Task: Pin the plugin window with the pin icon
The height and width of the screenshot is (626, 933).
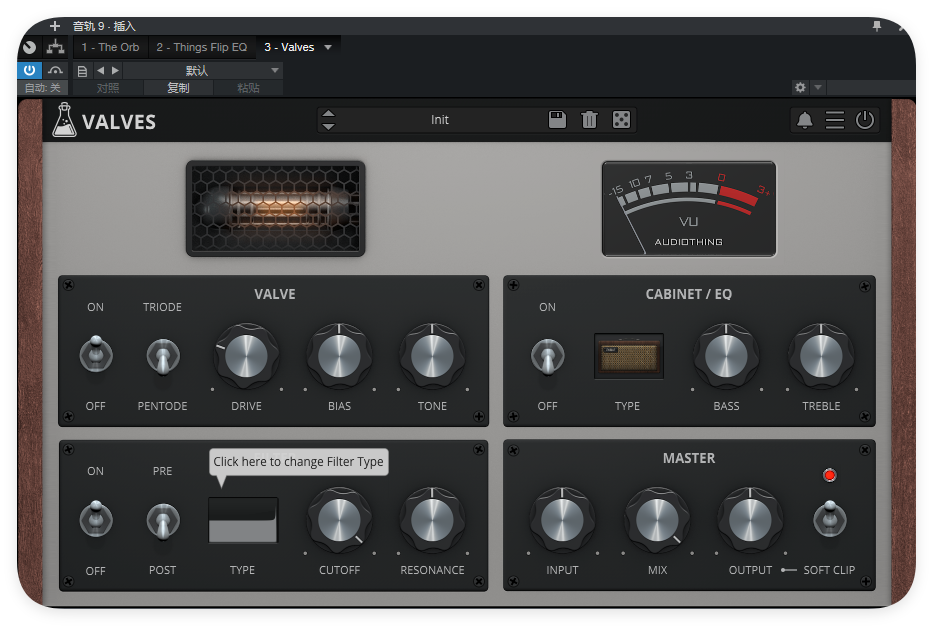Action: pyautogui.click(x=876, y=26)
